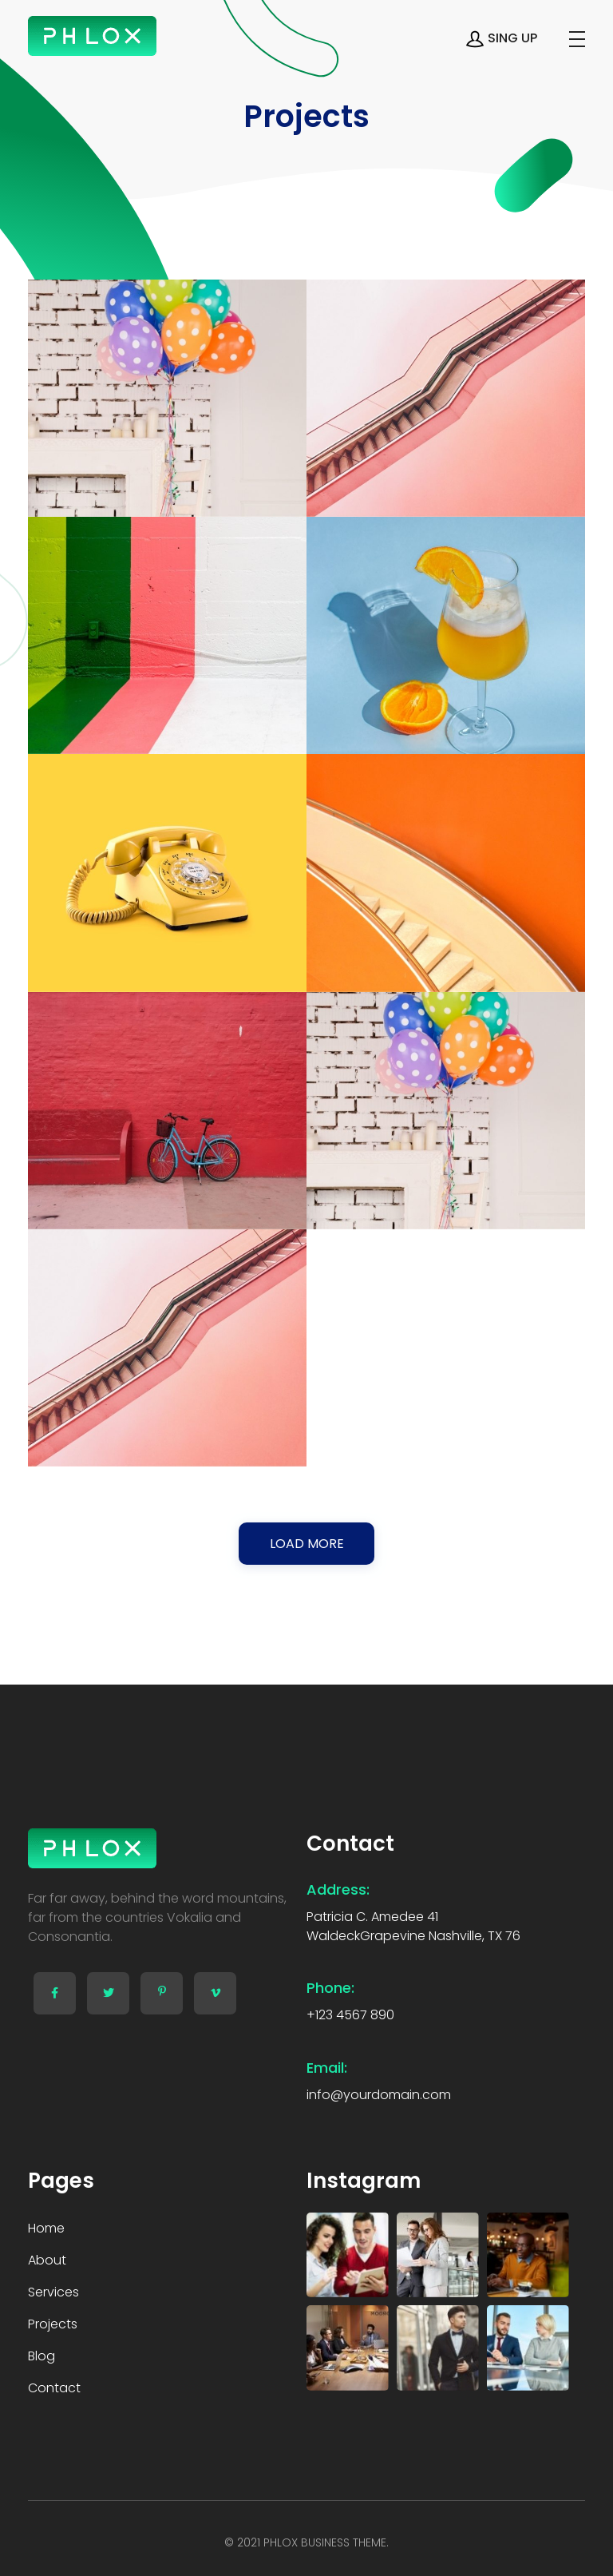Click the PHLOX header logo
Viewport: 613px width, 2576px height.
click(x=92, y=36)
